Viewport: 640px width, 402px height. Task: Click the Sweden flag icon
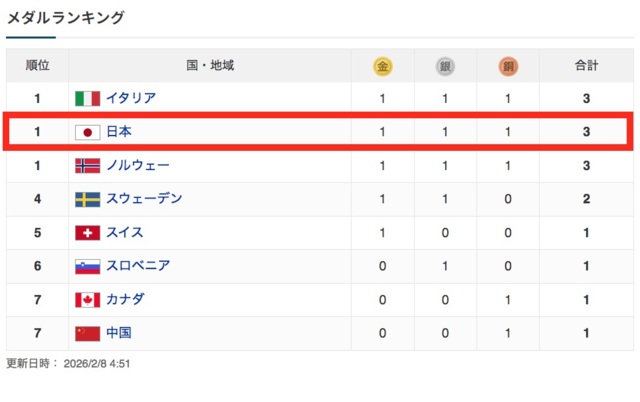[88, 199]
